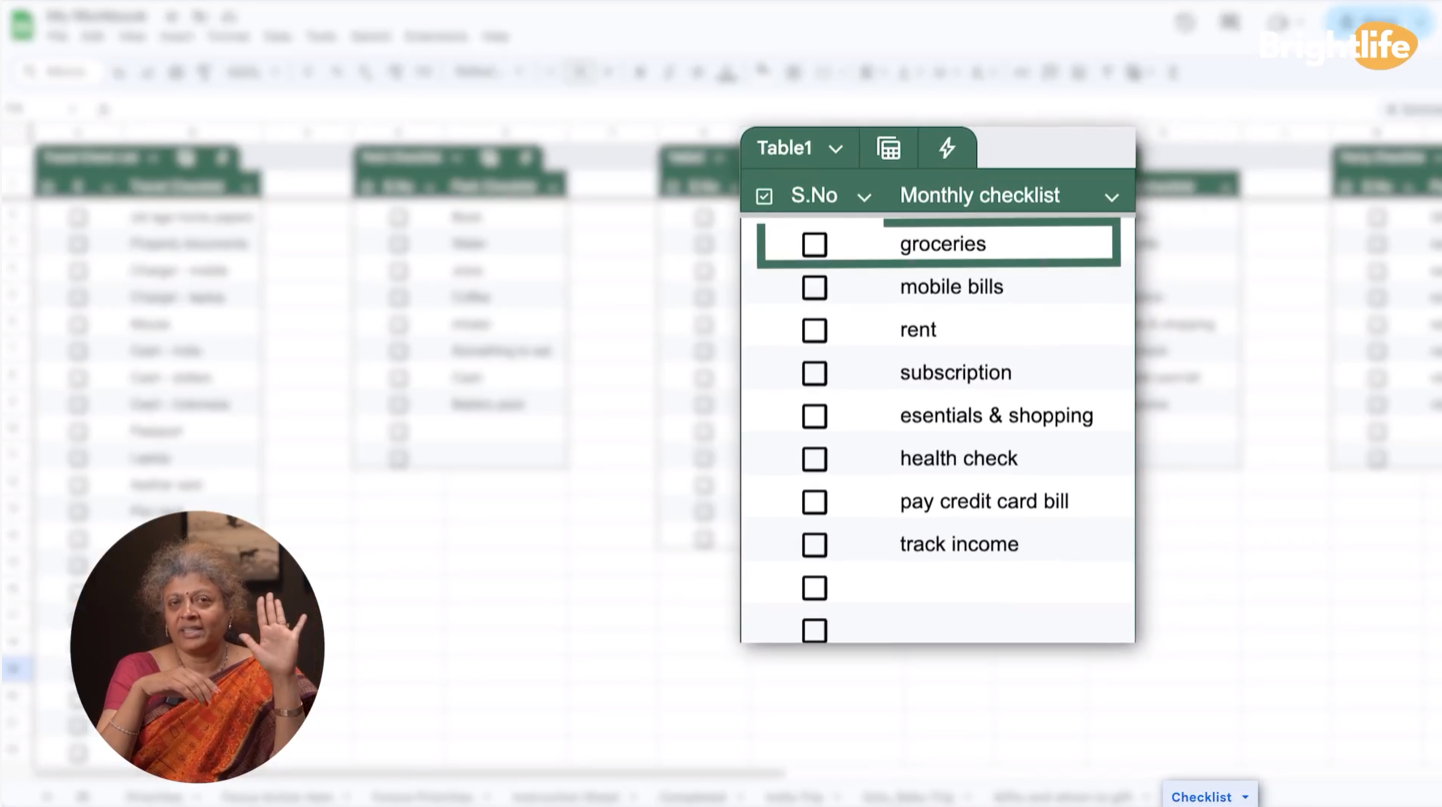Switch to the Checklist sheet tab
Viewport: 1442px width, 807px height.
coord(1201,797)
